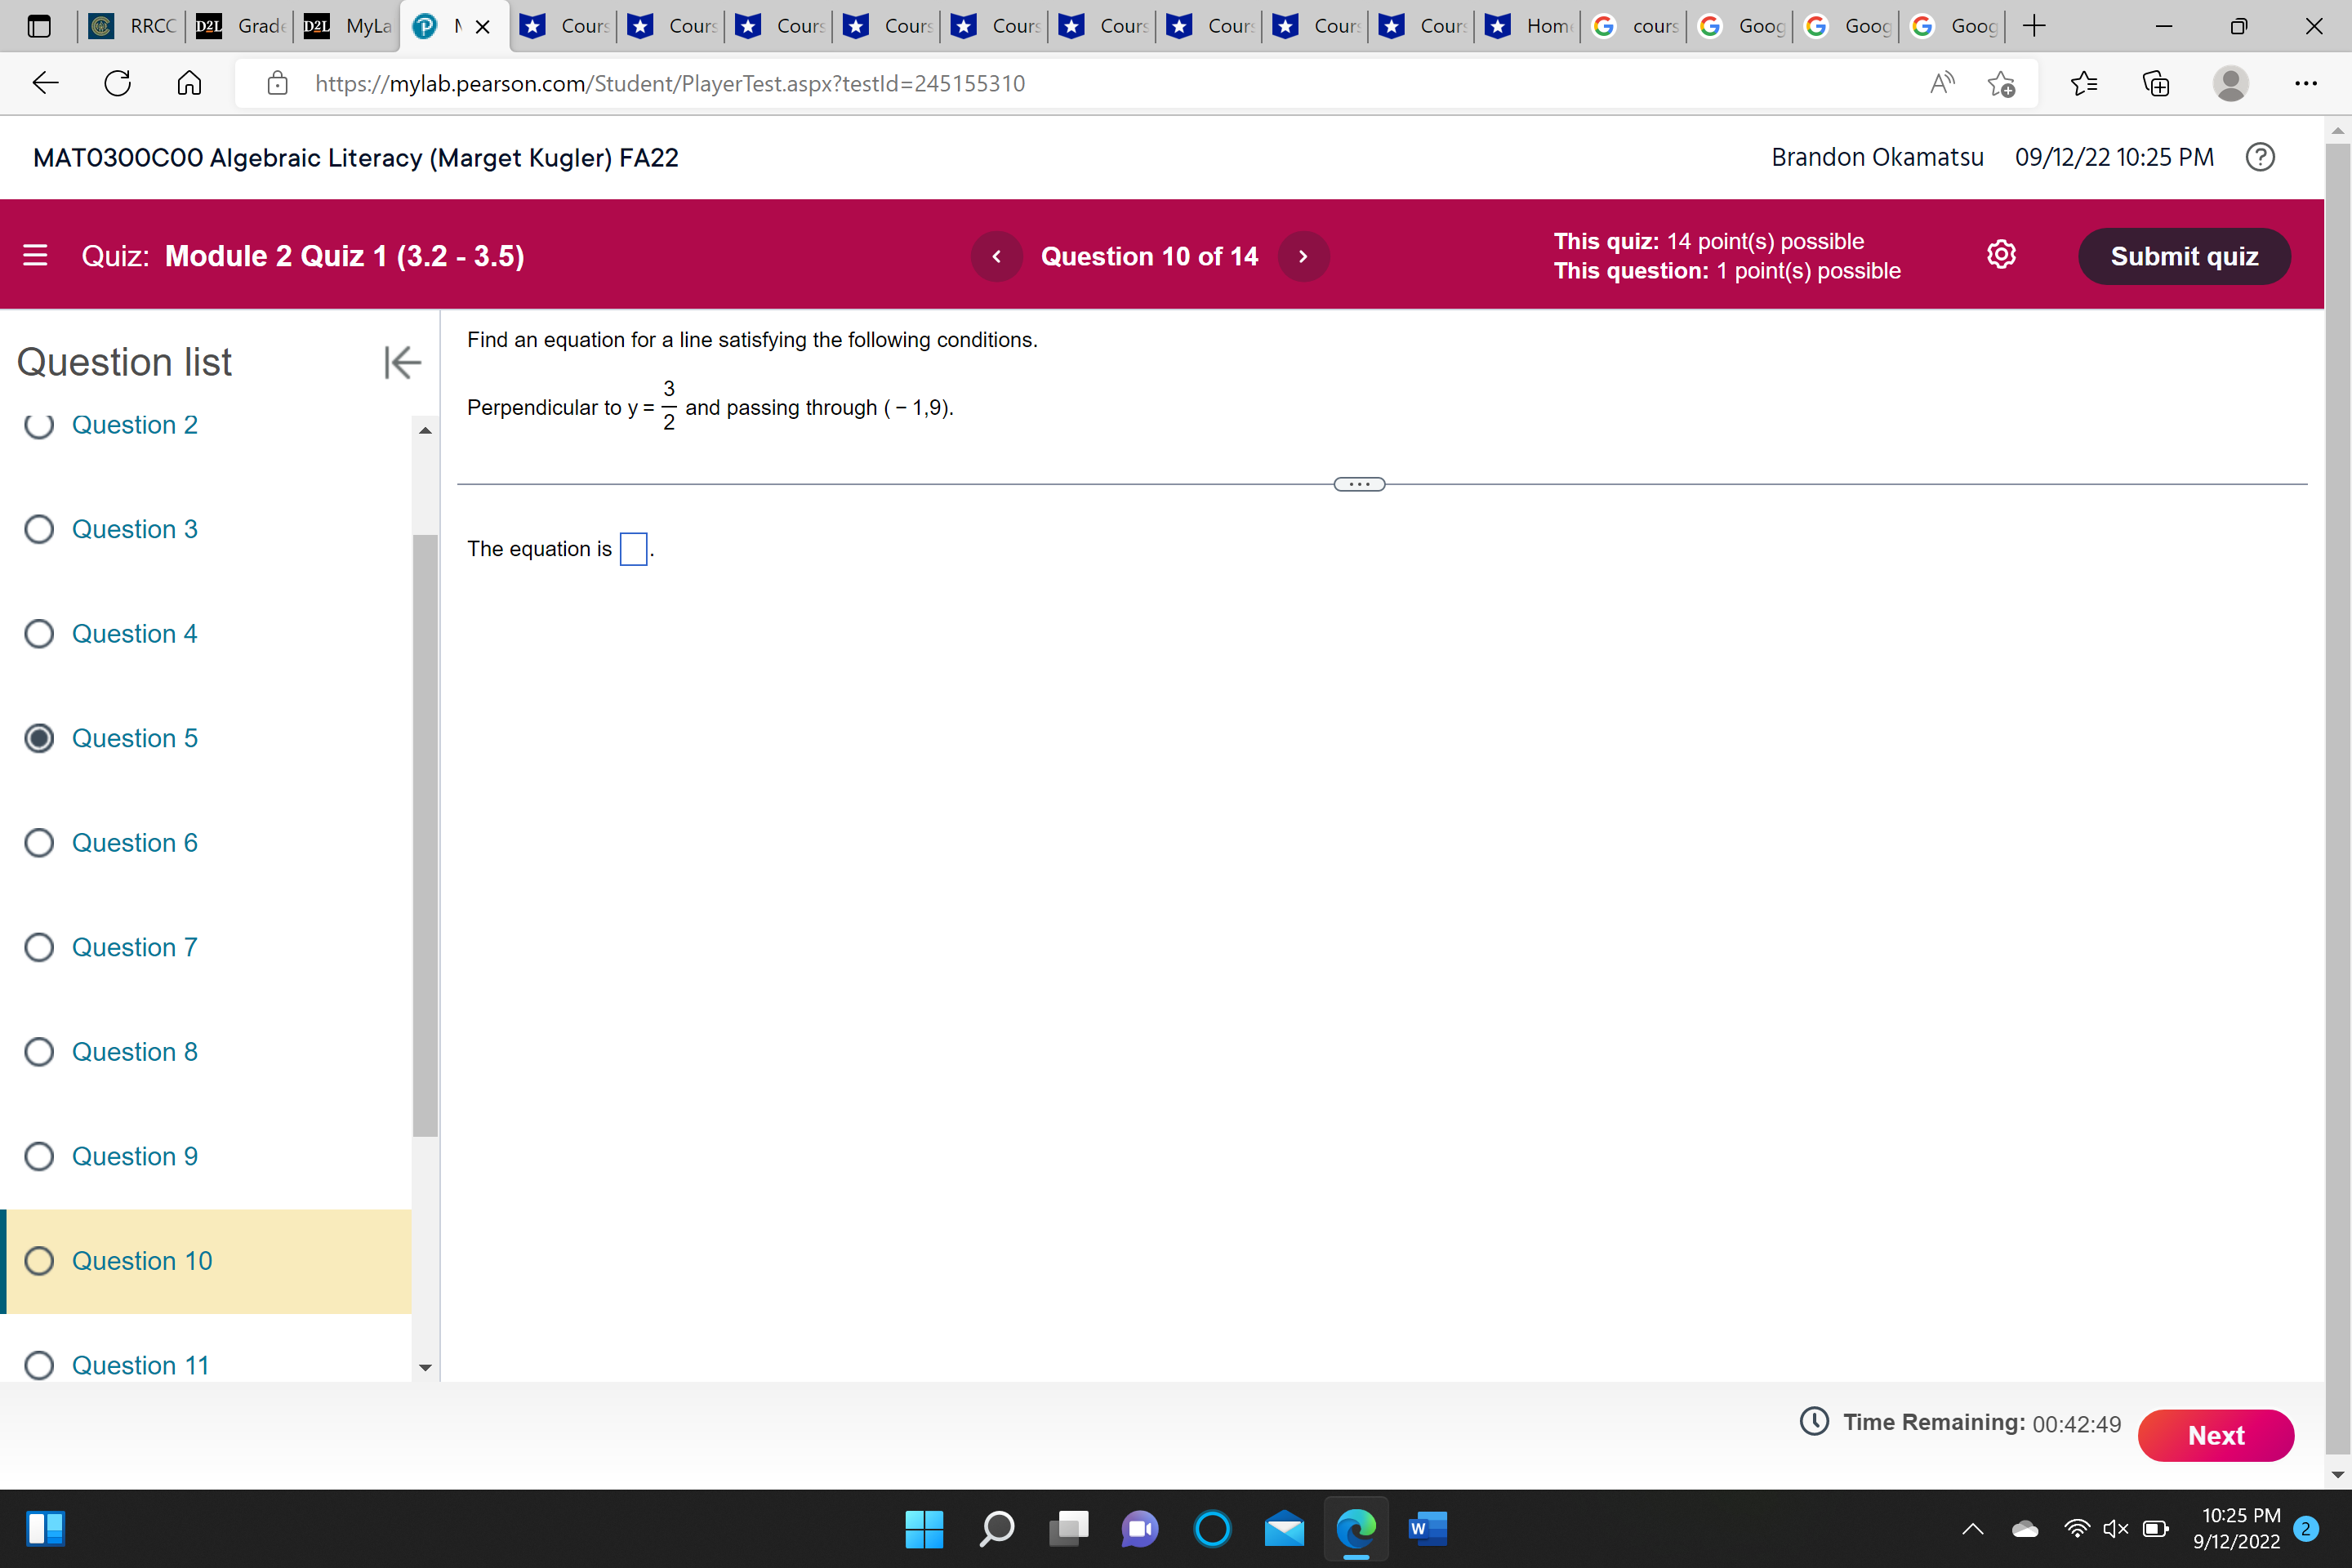The width and height of the screenshot is (2352, 1568).
Task: Open the quiz settings gear
Action: pos(2001,254)
